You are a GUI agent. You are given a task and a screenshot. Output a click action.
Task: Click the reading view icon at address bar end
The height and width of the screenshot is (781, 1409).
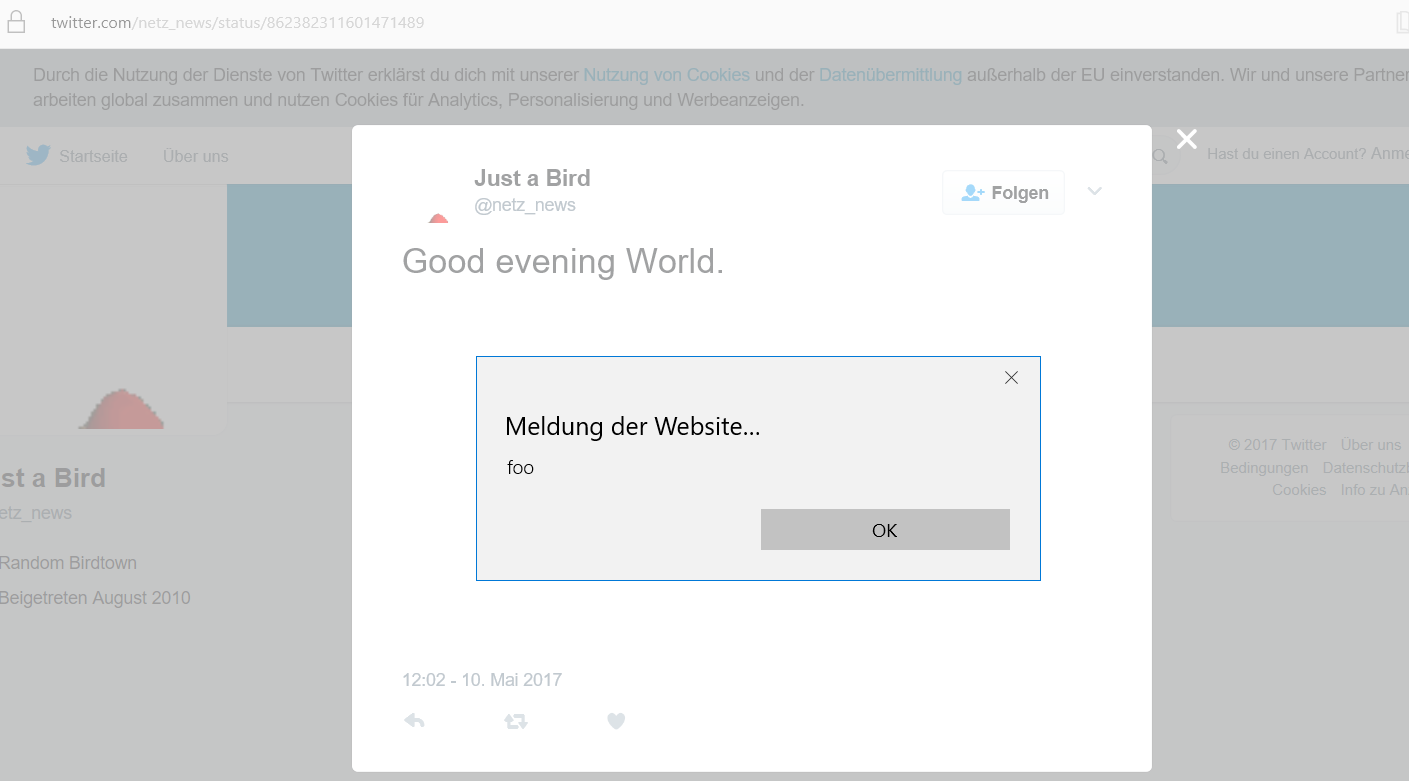point(1402,22)
